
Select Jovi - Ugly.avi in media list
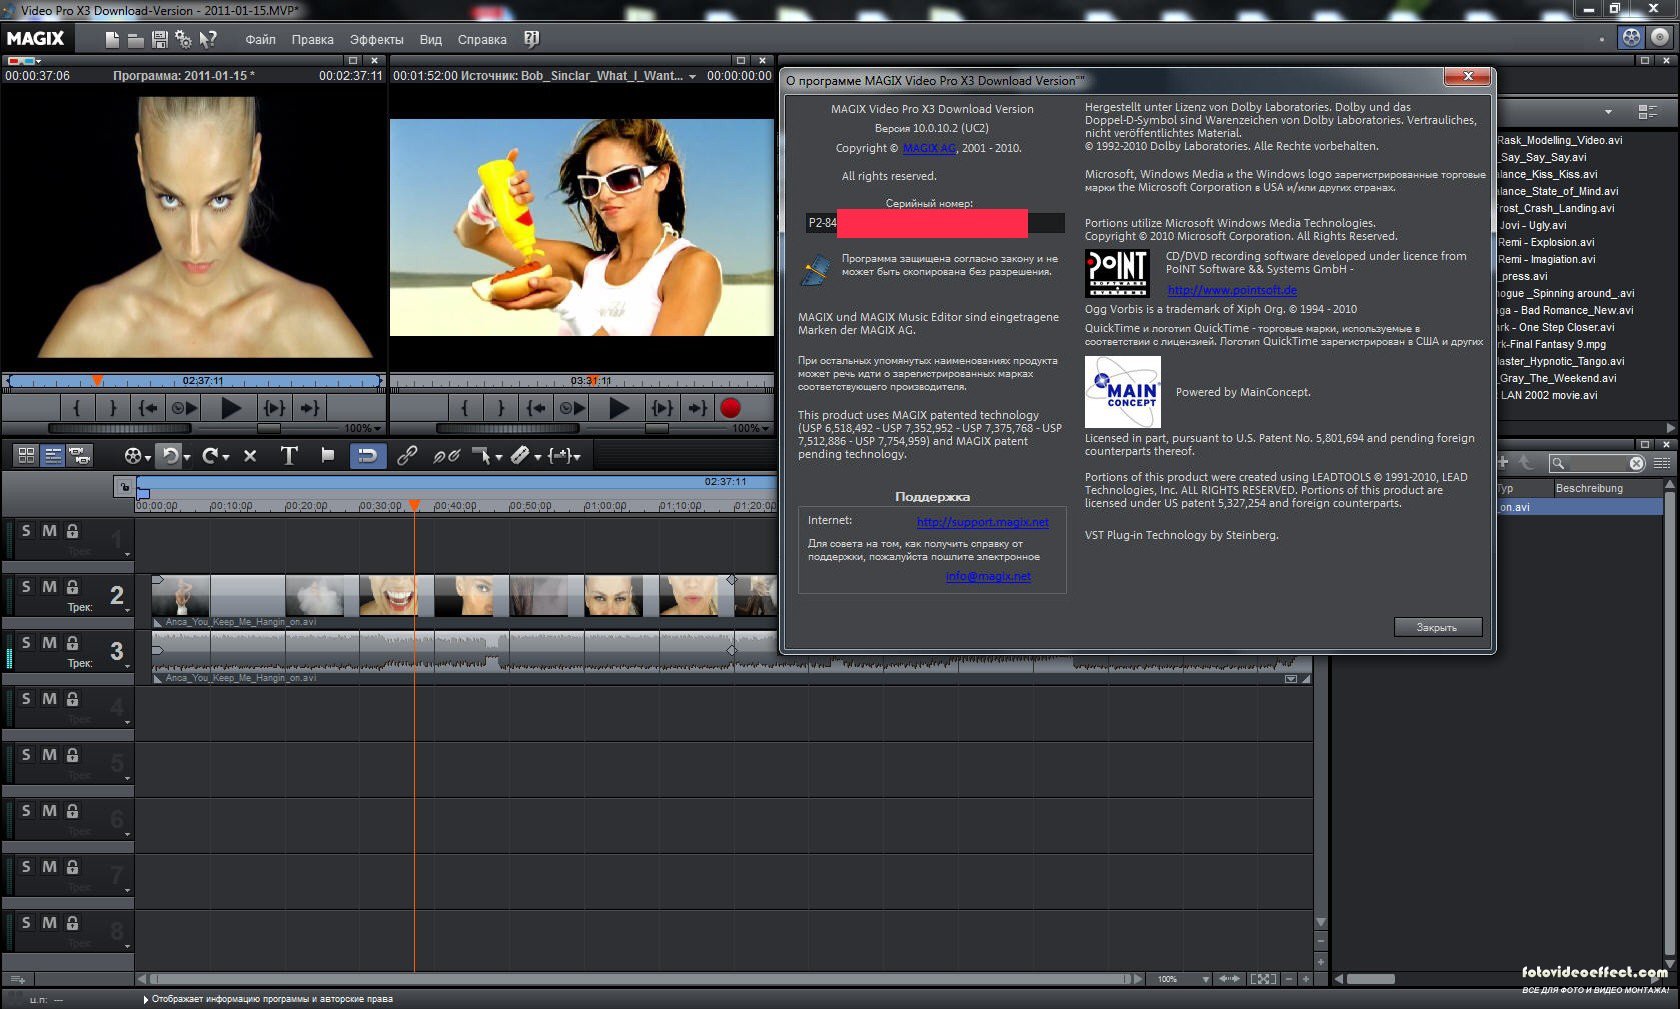pyautogui.click(x=1533, y=225)
